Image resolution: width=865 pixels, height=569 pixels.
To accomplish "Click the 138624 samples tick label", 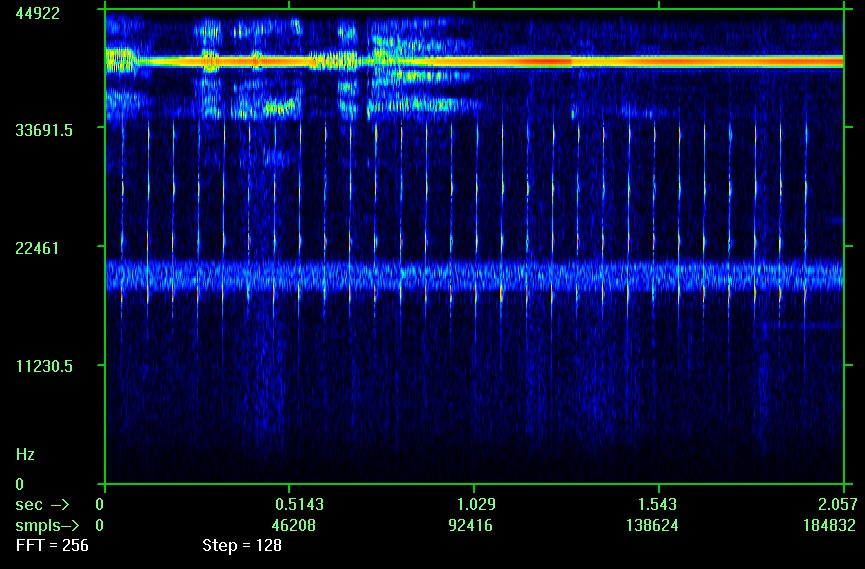I will point(652,525).
